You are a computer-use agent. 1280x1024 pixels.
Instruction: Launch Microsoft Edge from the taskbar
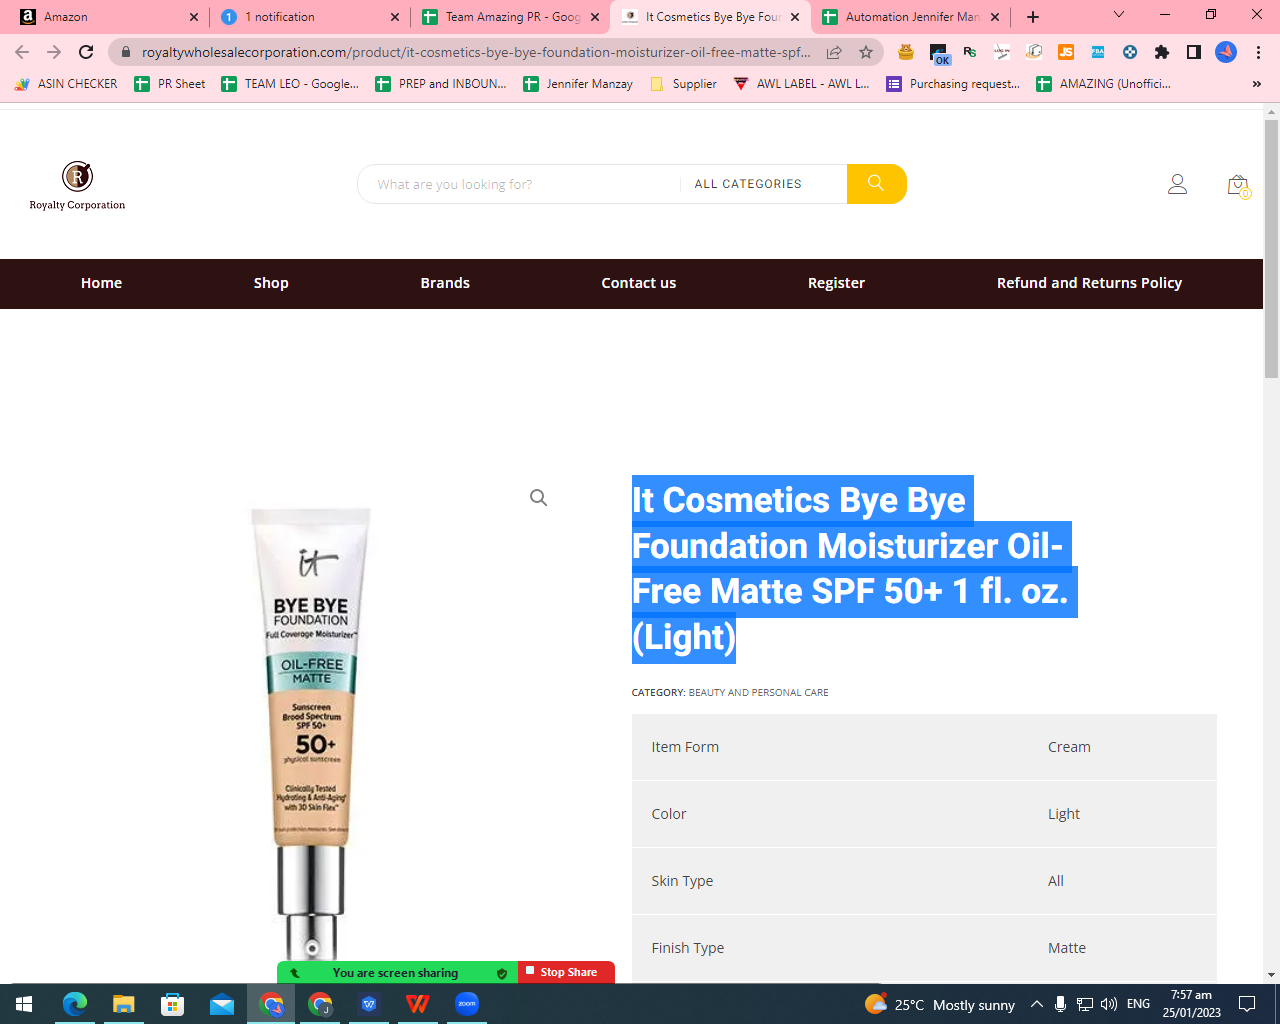click(x=75, y=1004)
